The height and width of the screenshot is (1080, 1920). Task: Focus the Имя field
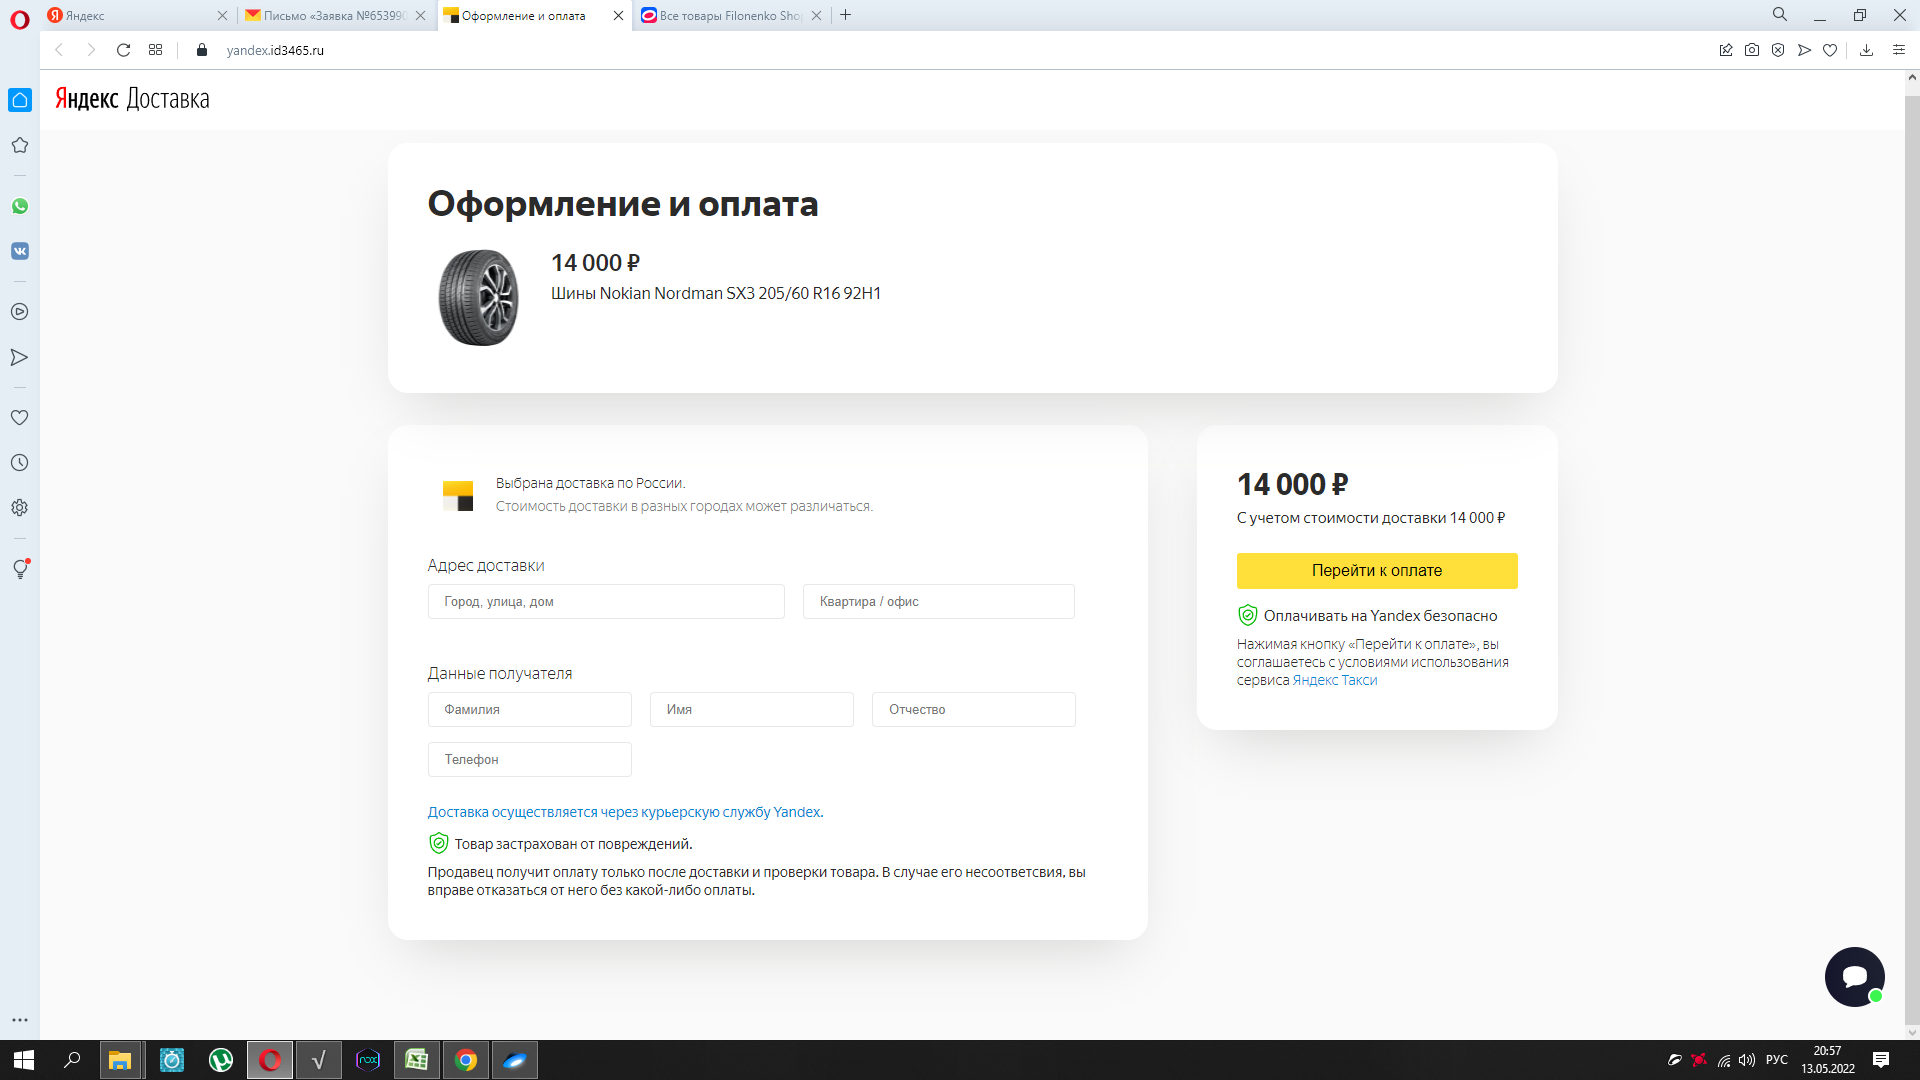[752, 710]
